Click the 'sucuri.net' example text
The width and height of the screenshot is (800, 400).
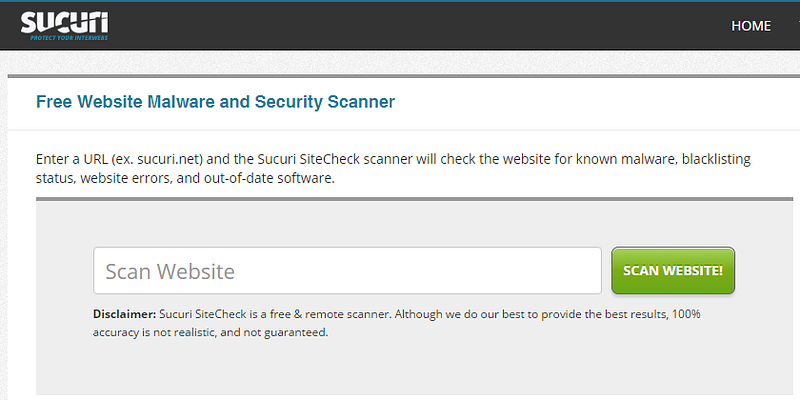coord(174,159)
